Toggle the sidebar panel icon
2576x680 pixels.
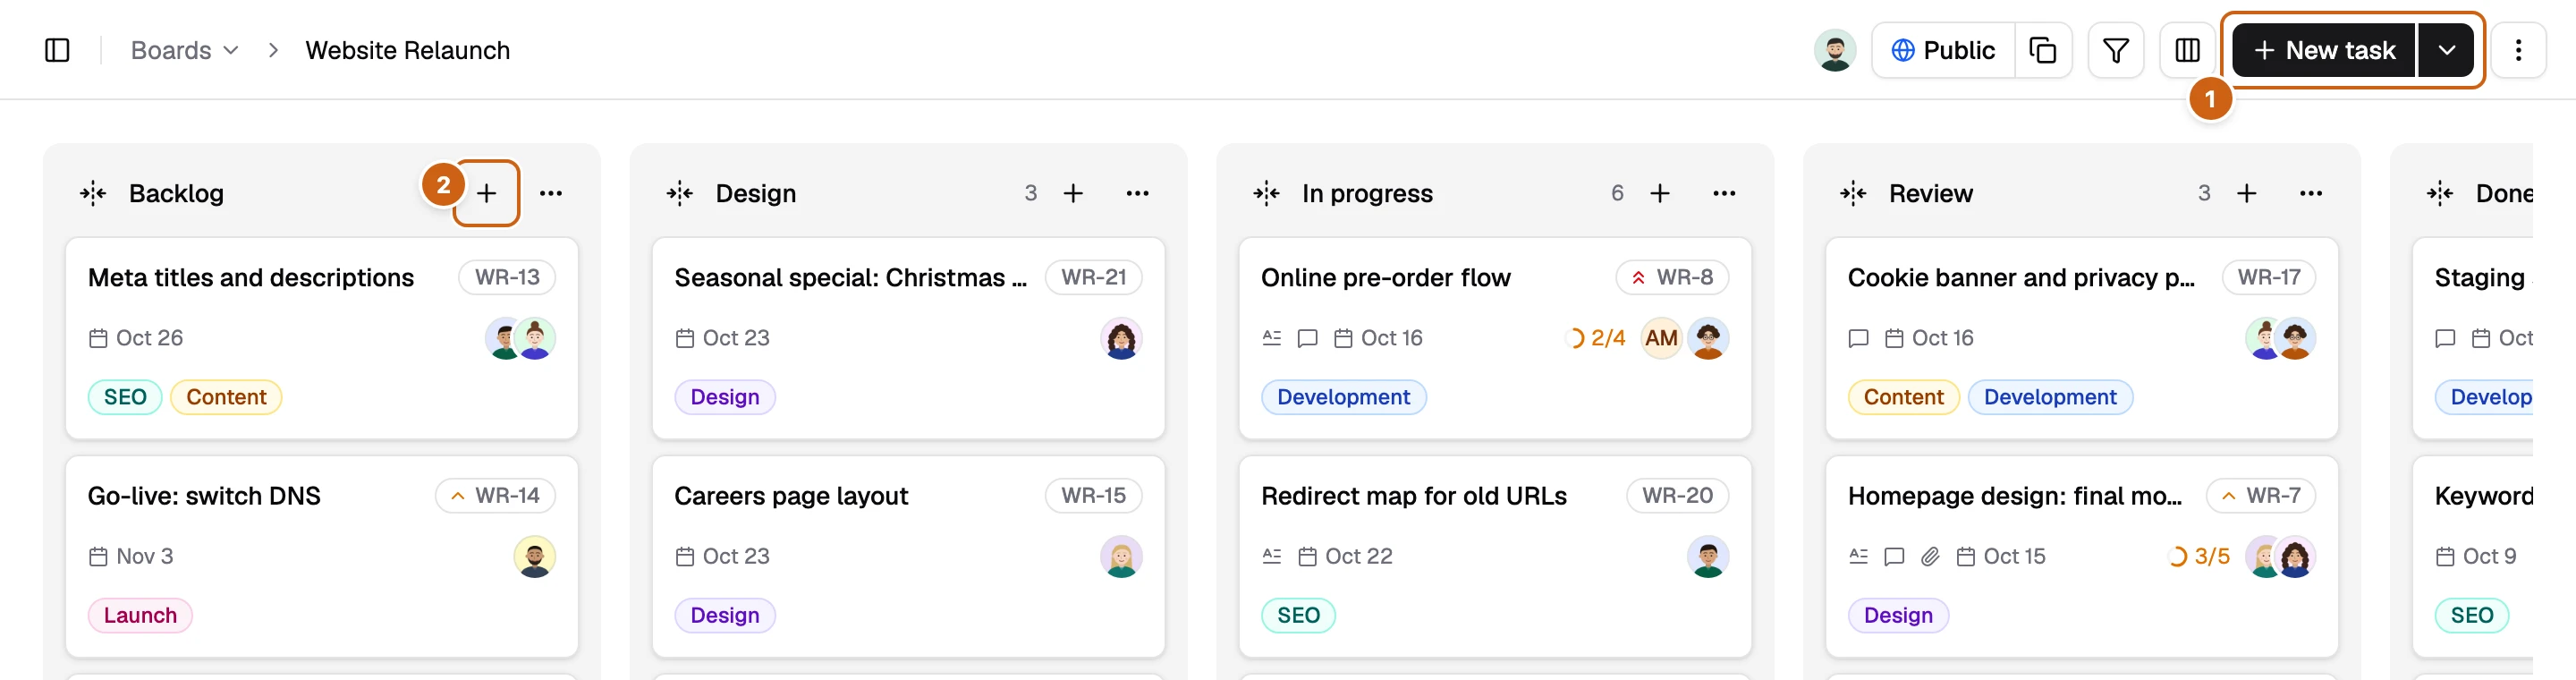pyautogui.click(x=57, y=50)
